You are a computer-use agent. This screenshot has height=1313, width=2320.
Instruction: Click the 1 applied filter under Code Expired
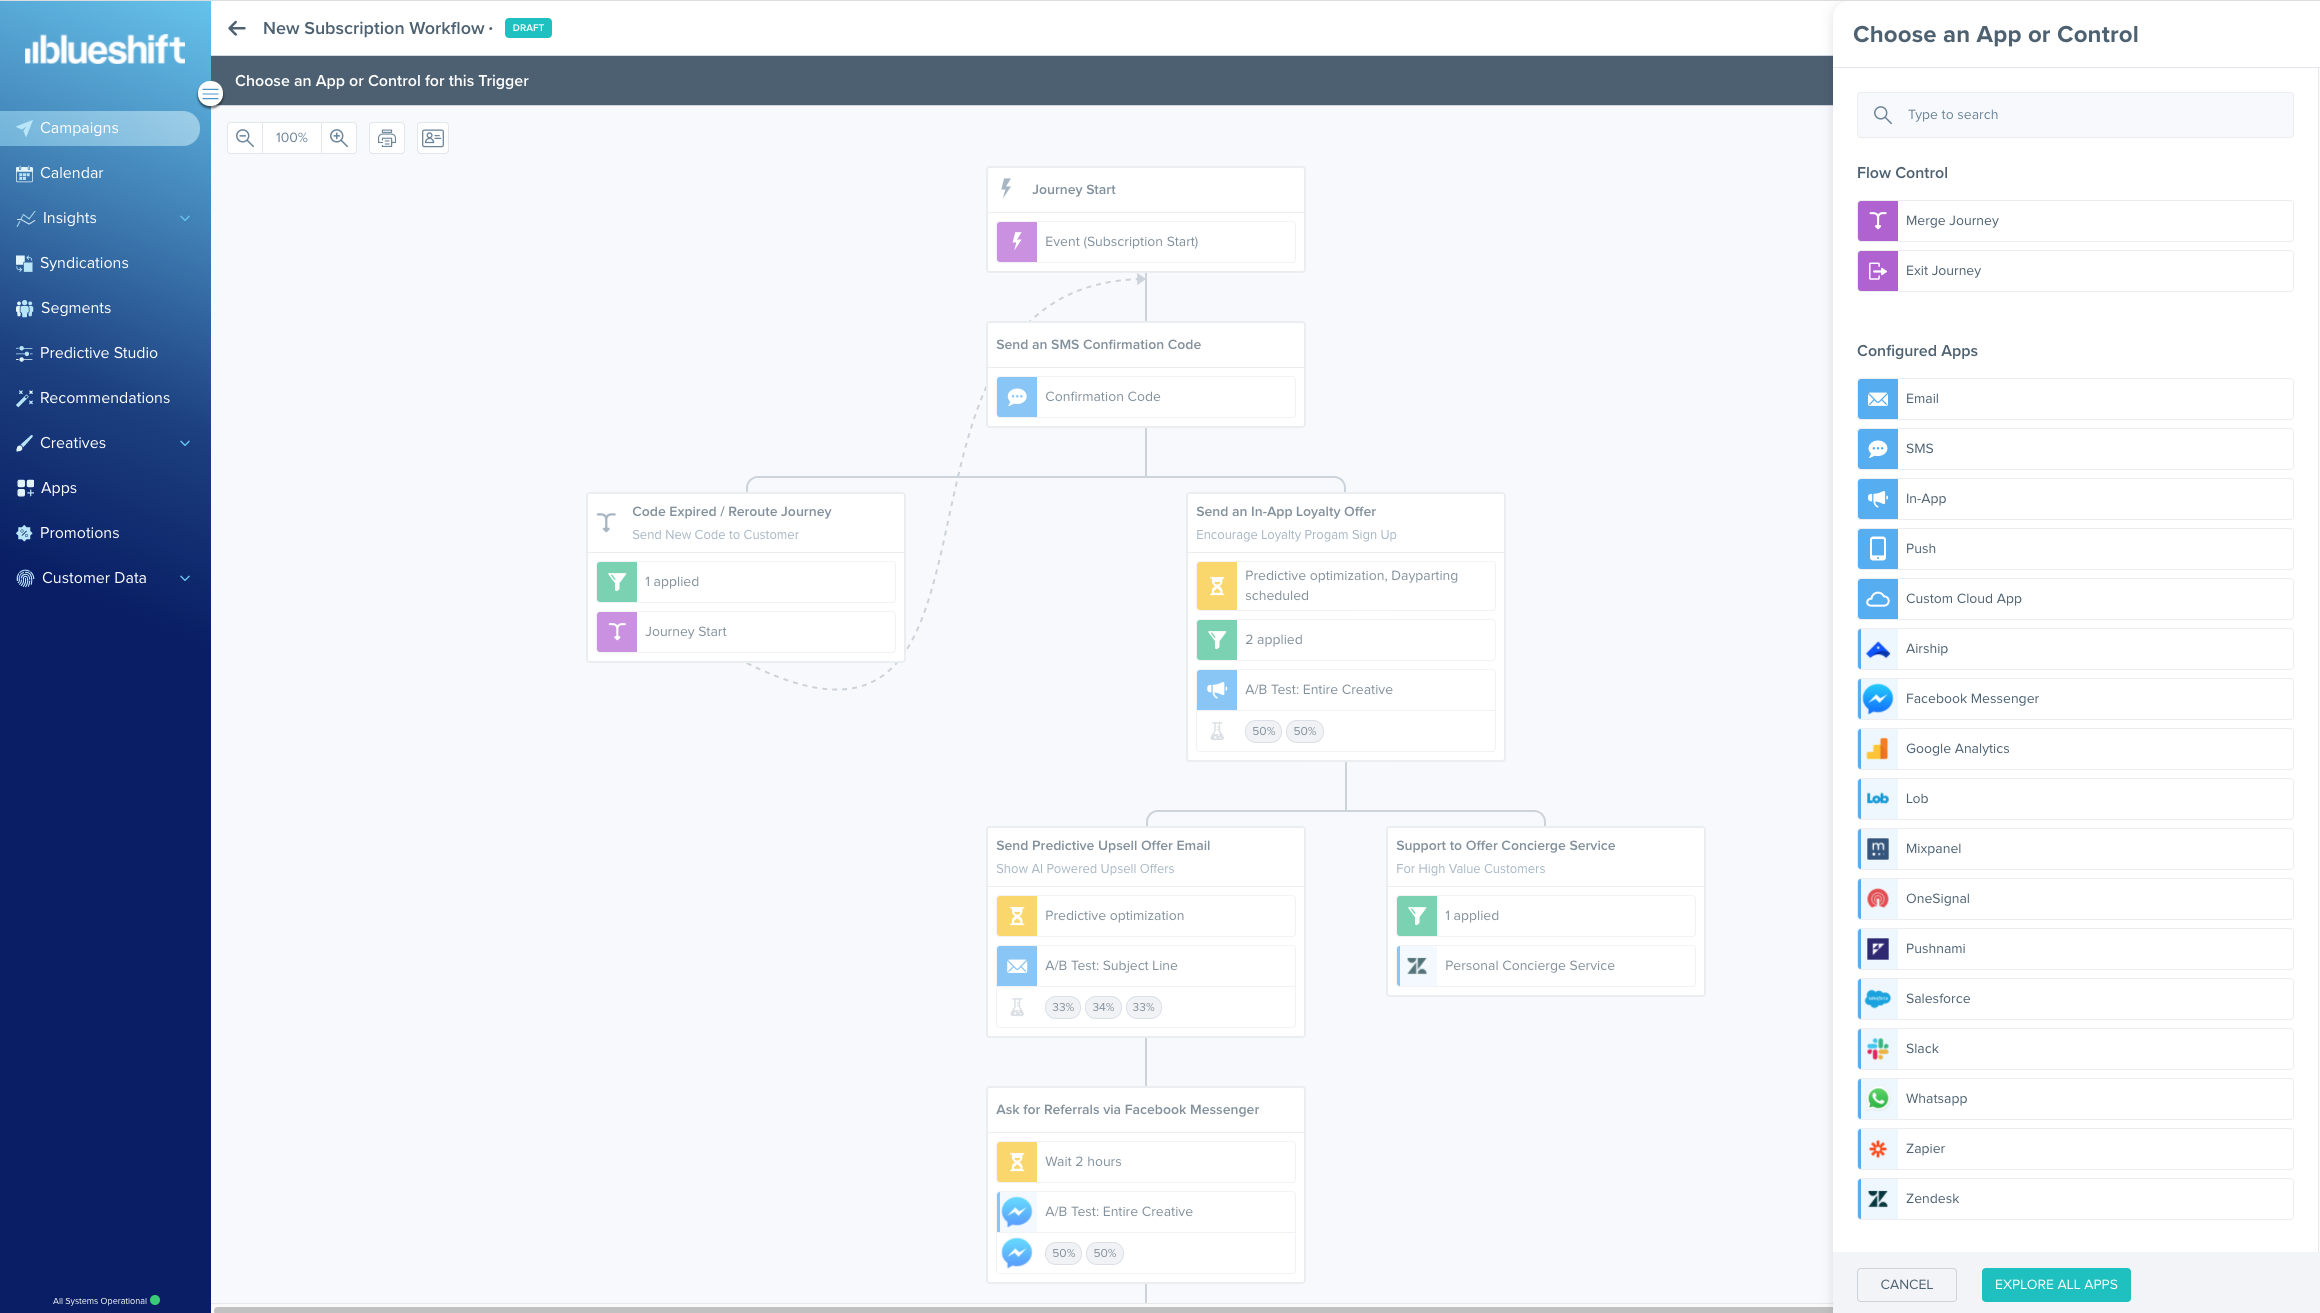(746, 582)
